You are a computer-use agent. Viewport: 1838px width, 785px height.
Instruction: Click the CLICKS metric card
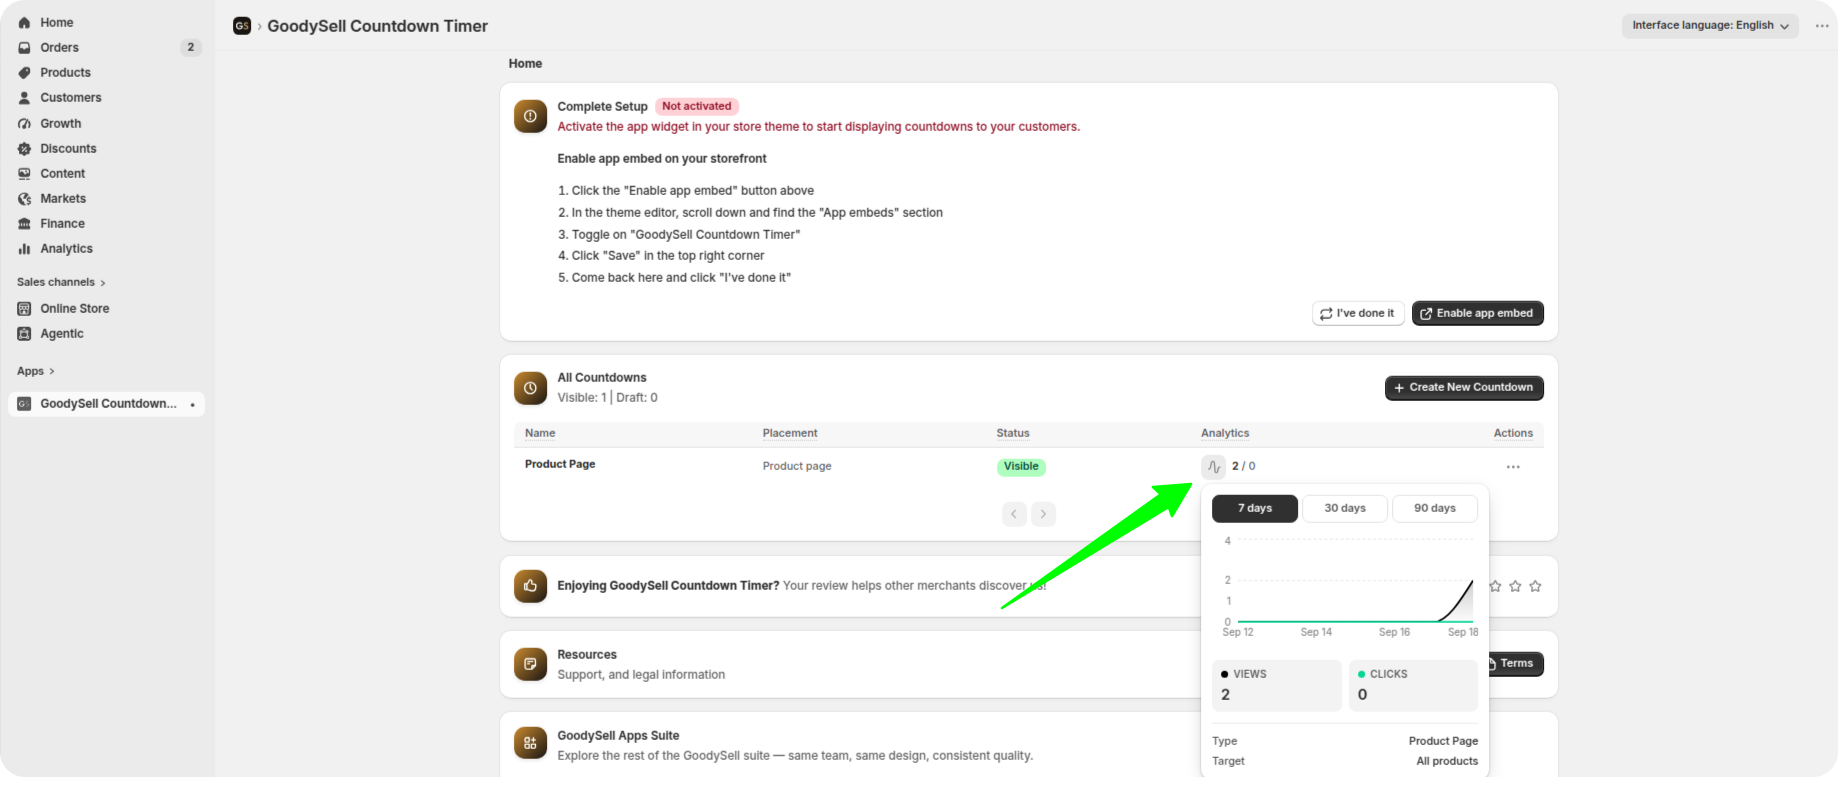1413,685
